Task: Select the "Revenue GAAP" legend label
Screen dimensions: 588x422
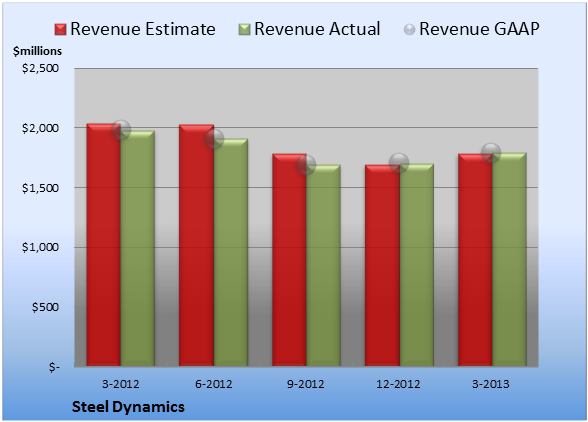Action: (x=479, y=29)
